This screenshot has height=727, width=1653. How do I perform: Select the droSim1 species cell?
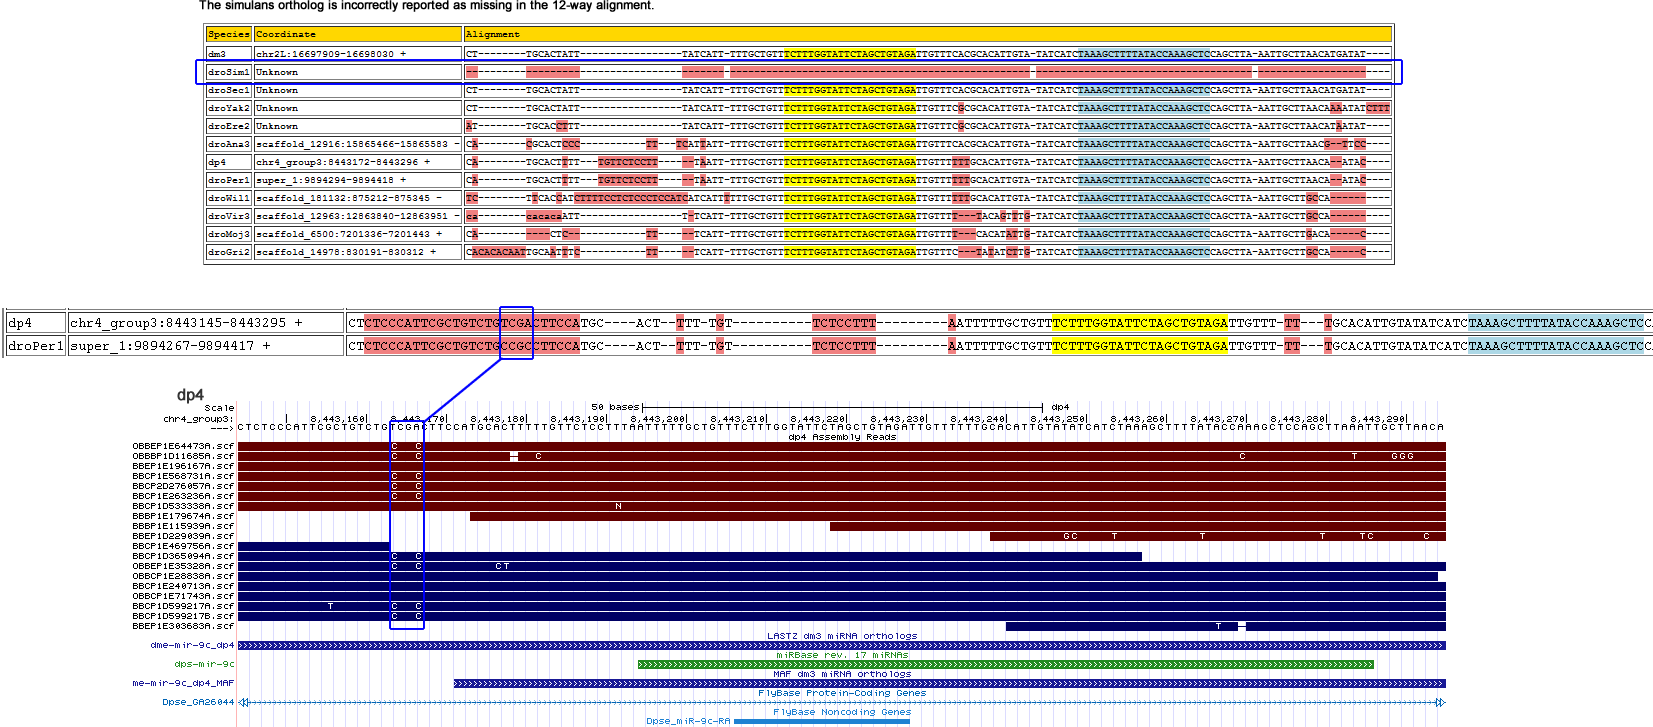tap(228, 72)
